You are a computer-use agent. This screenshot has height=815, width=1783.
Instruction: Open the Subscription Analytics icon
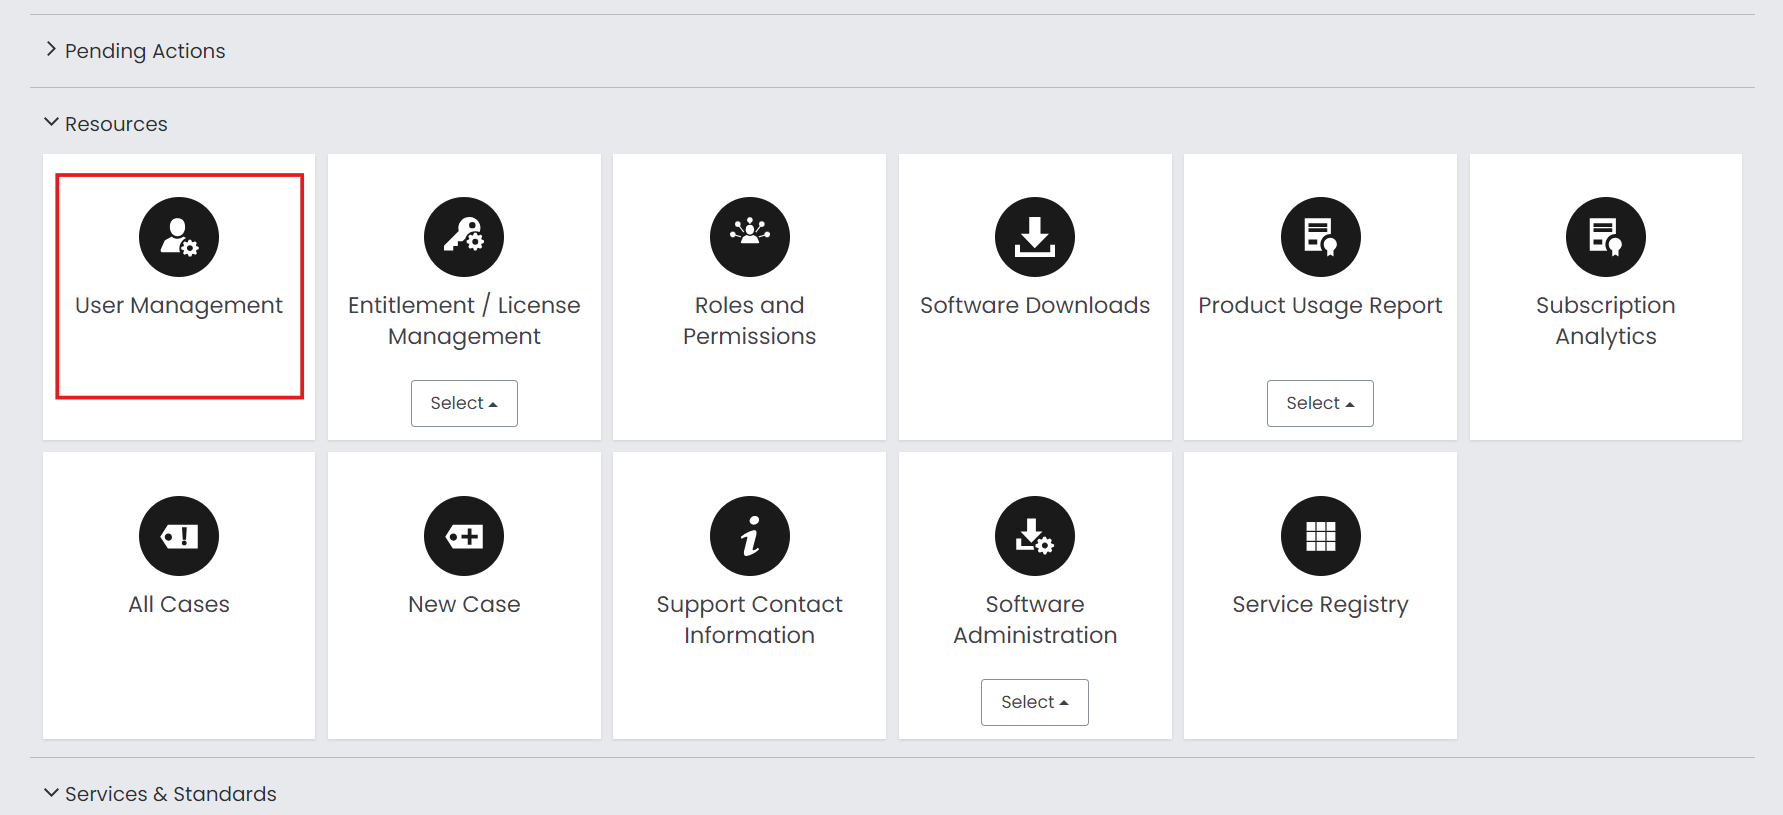pyautogui.click(x=1605, y=237)
